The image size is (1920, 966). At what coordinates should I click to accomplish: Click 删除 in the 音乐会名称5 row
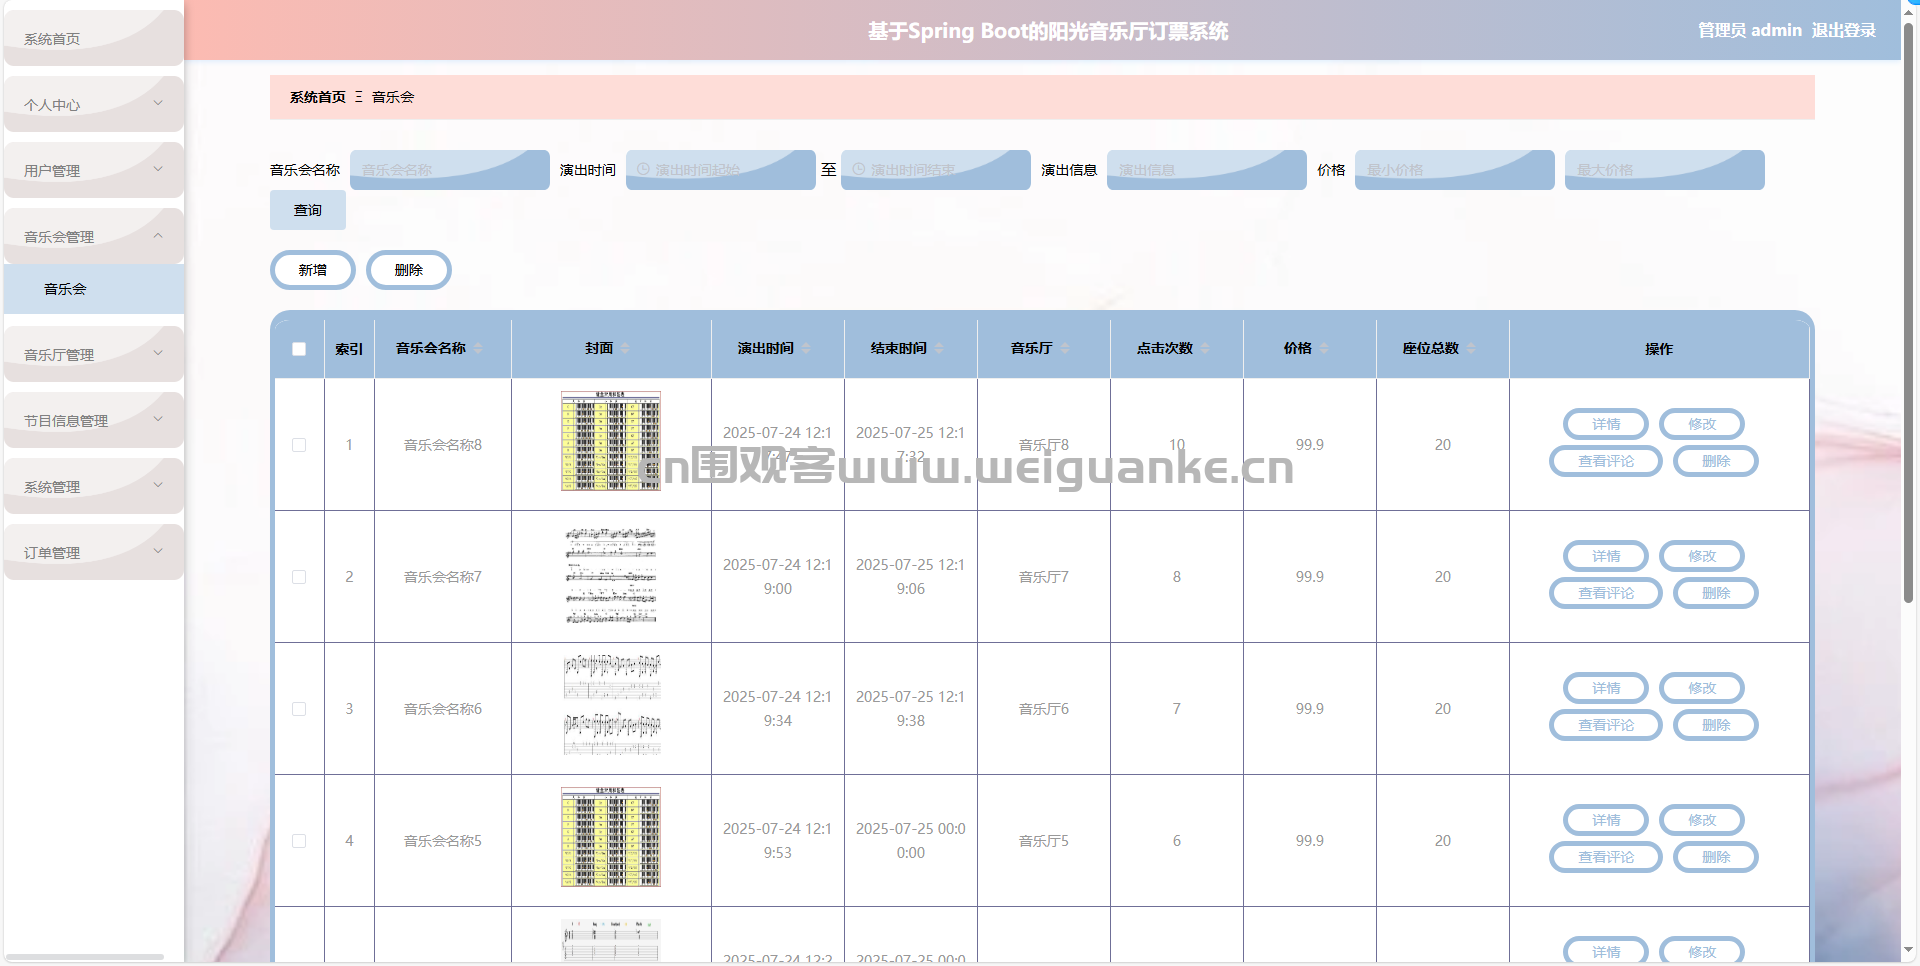tap(1716, 857)
